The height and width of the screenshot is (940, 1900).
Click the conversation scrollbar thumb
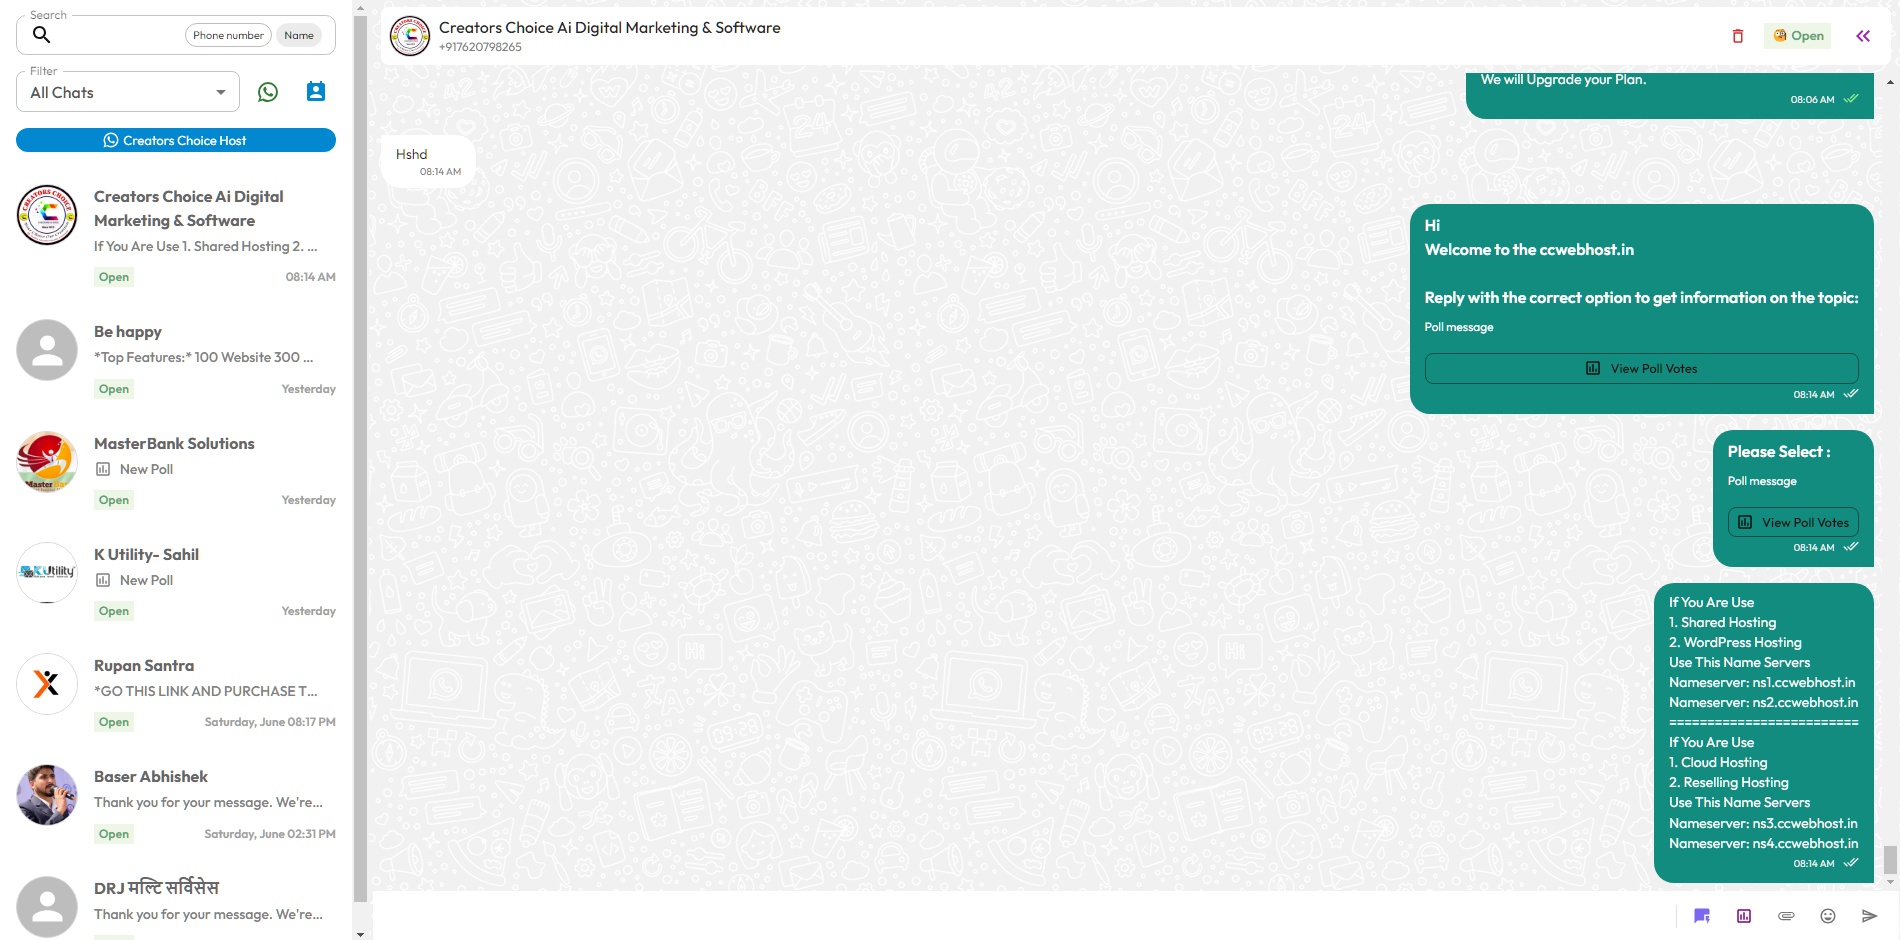(1890, 860)
